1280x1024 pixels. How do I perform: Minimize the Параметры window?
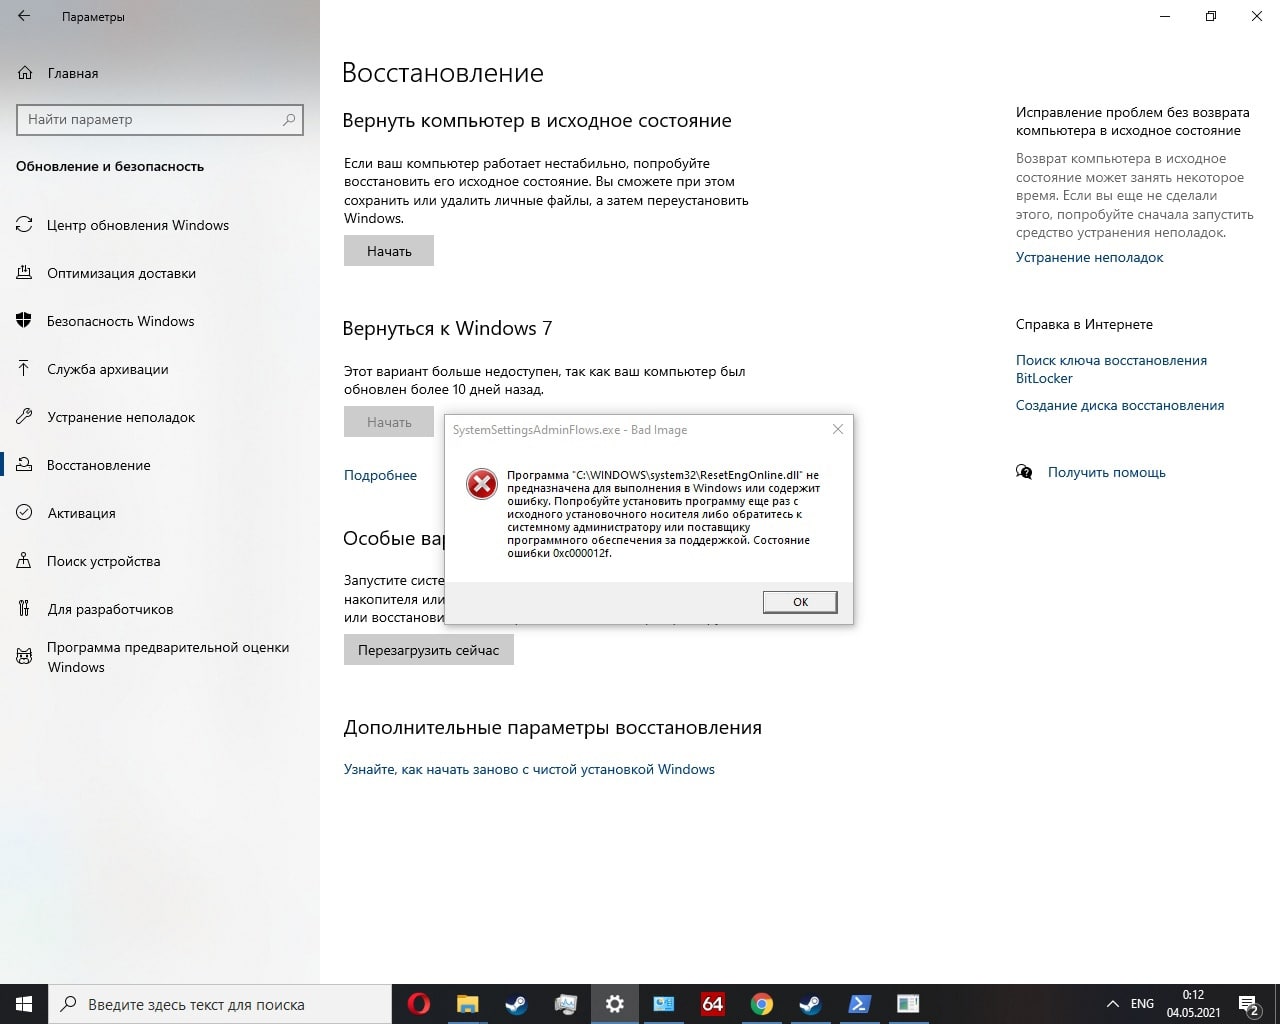tap(1165, 17)
